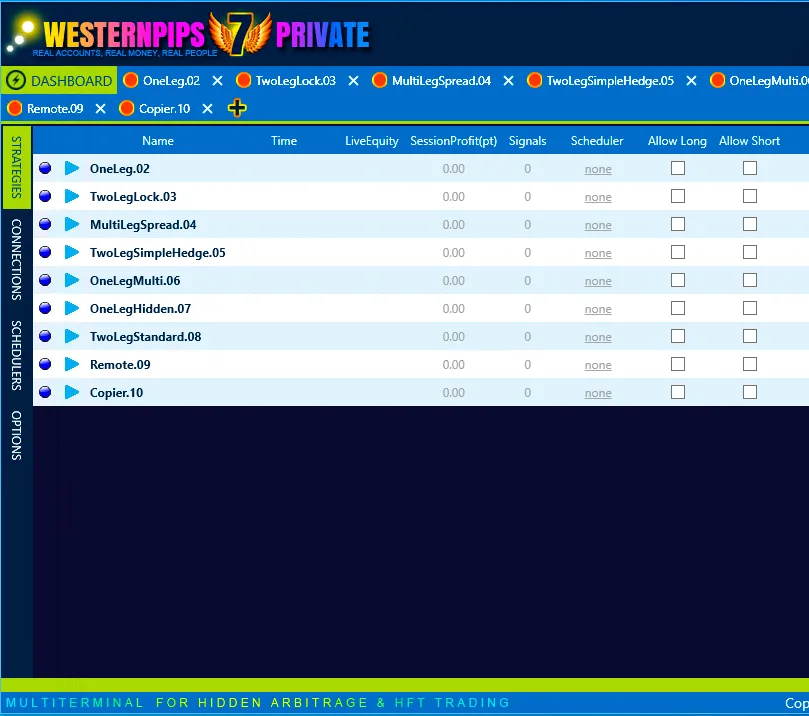Start the TwoLegStandard.08 play arrow

(x=72, y=336)
